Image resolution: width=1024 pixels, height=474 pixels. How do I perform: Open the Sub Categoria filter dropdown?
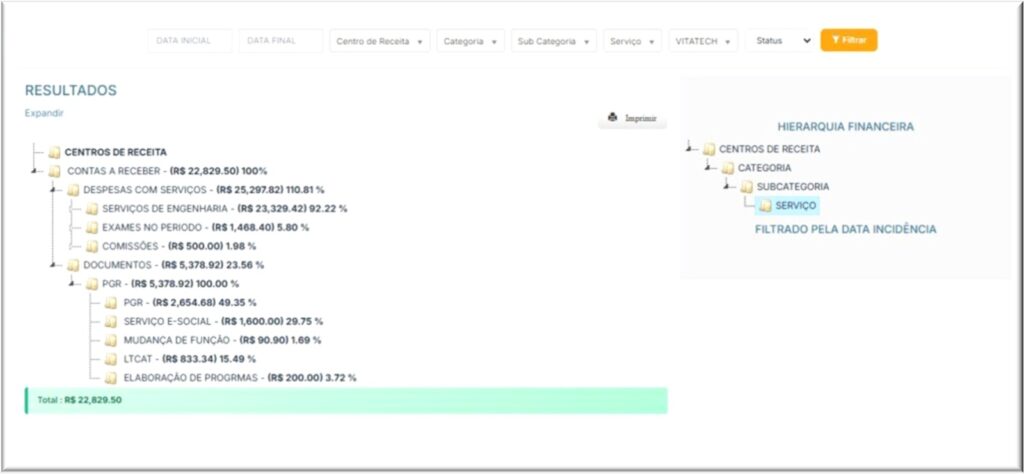[x=553, y=41]
